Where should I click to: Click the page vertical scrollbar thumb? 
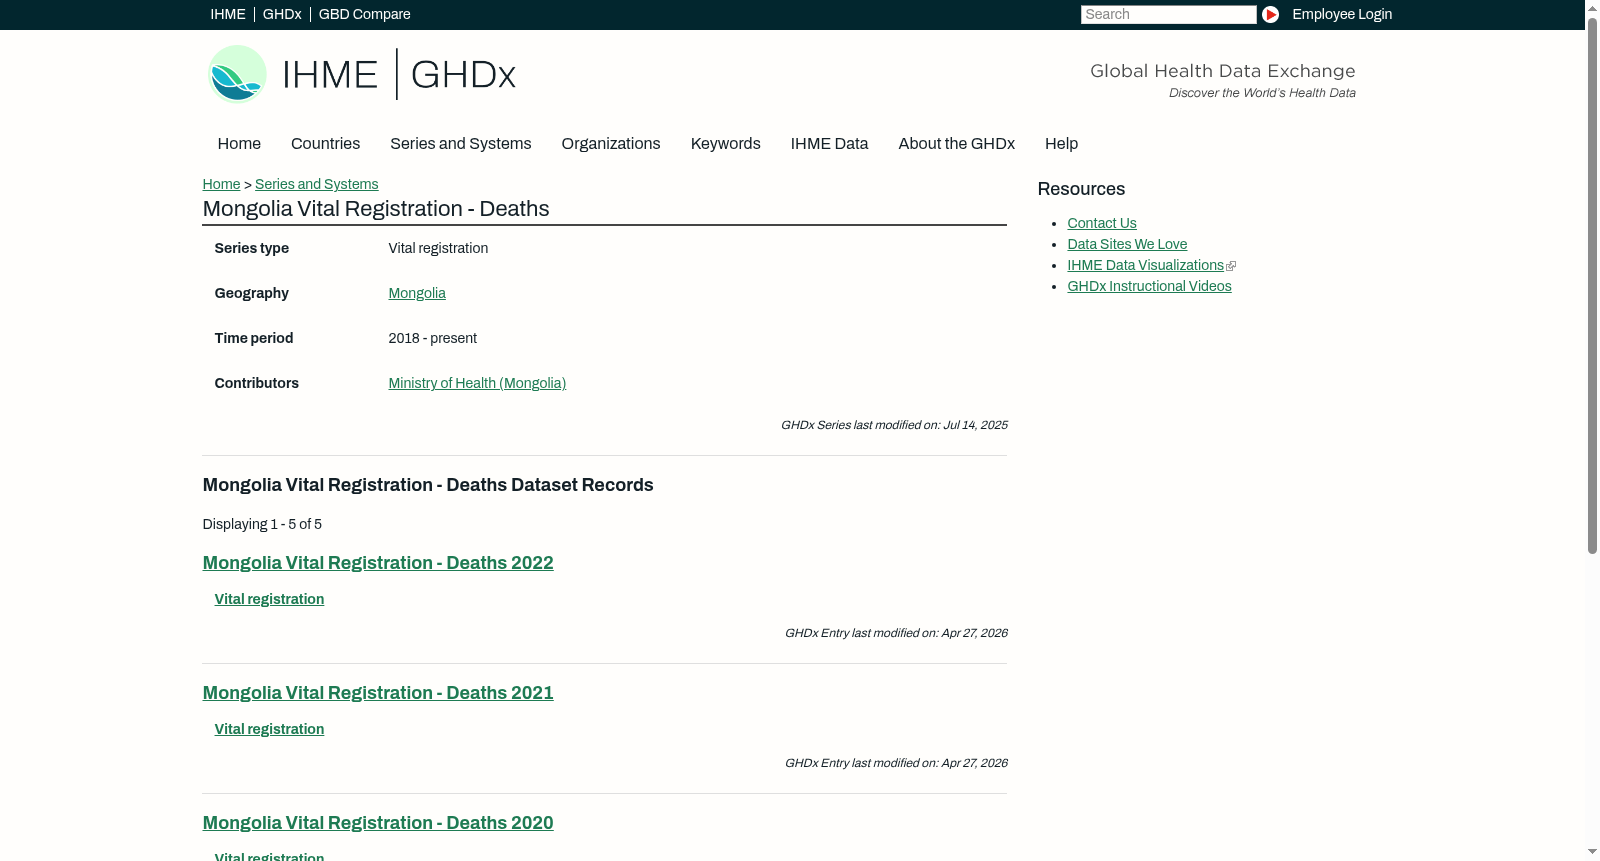click(x=1592, y=285)
